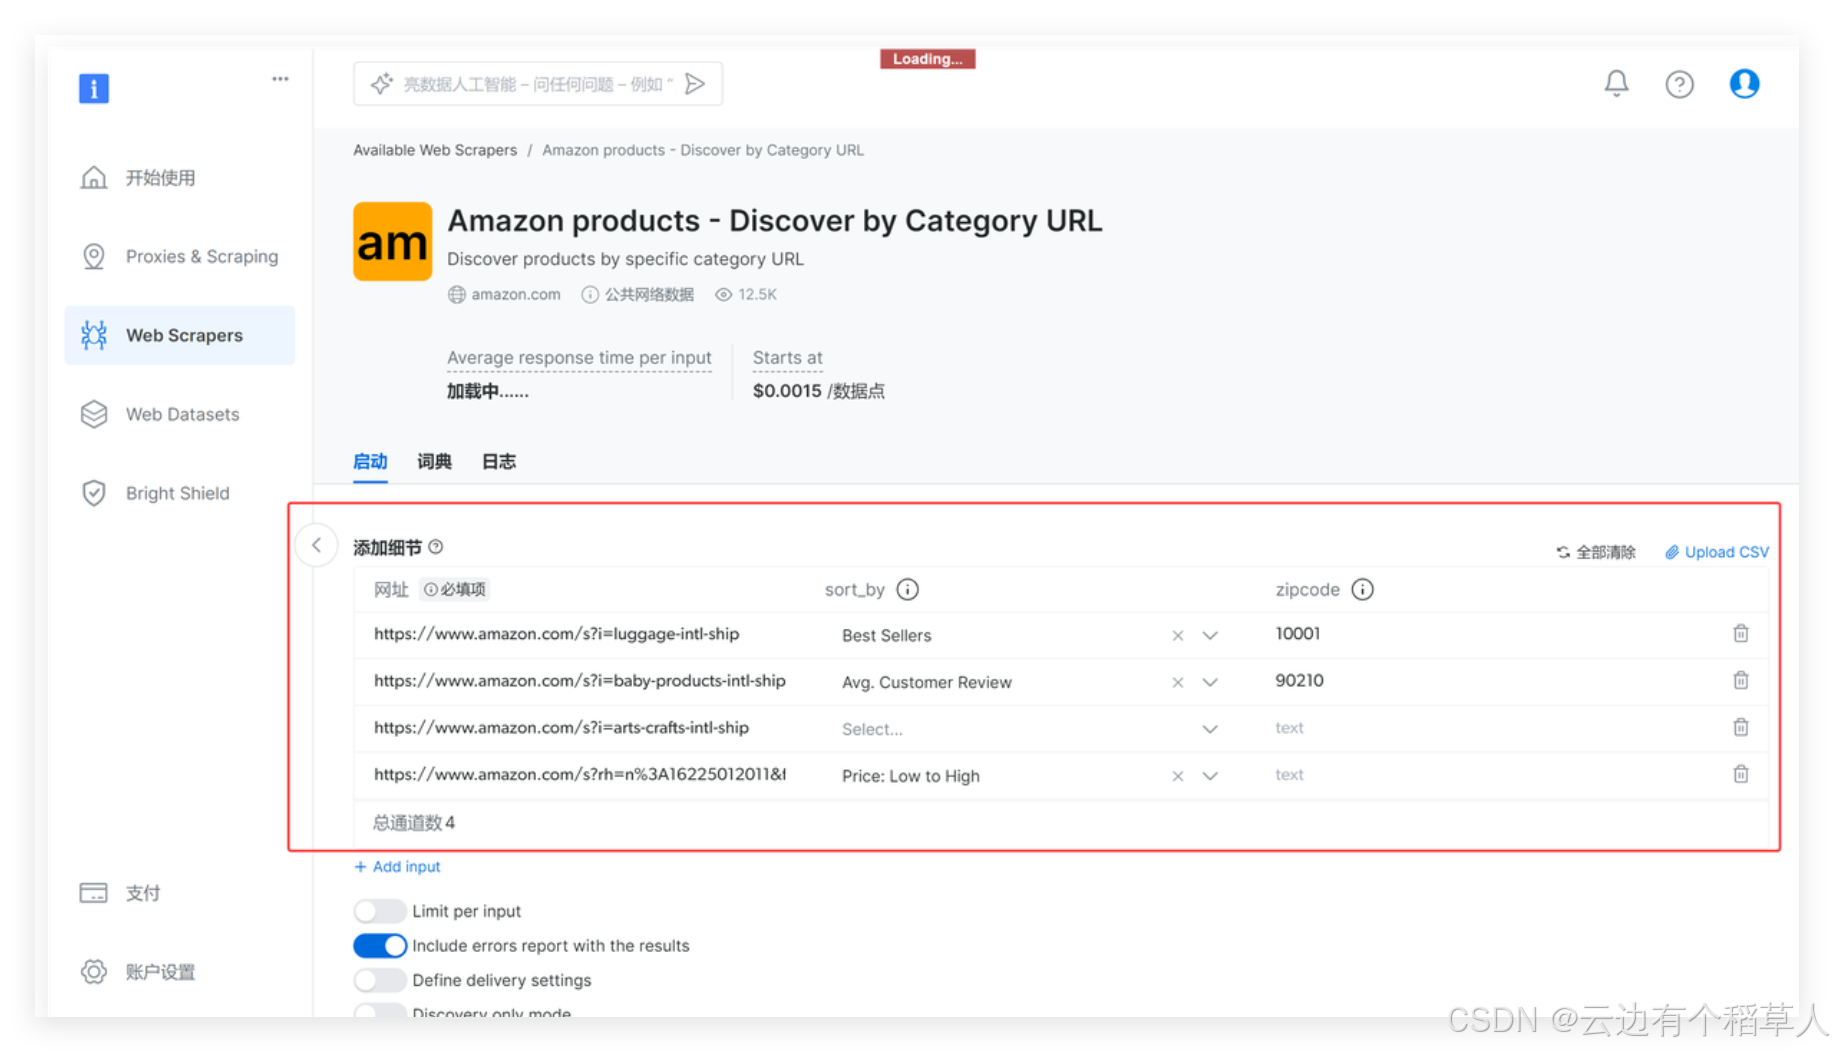
Task: Click info icon beside 公共网络数据
Action: tap(590, 295)
